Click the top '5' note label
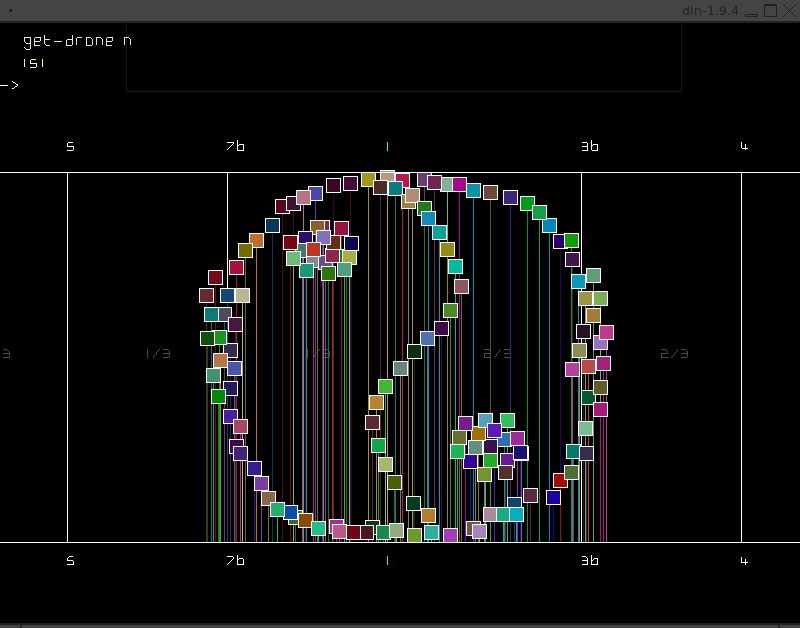This screenshot has width=800, height=628. [x=70, y=146]
